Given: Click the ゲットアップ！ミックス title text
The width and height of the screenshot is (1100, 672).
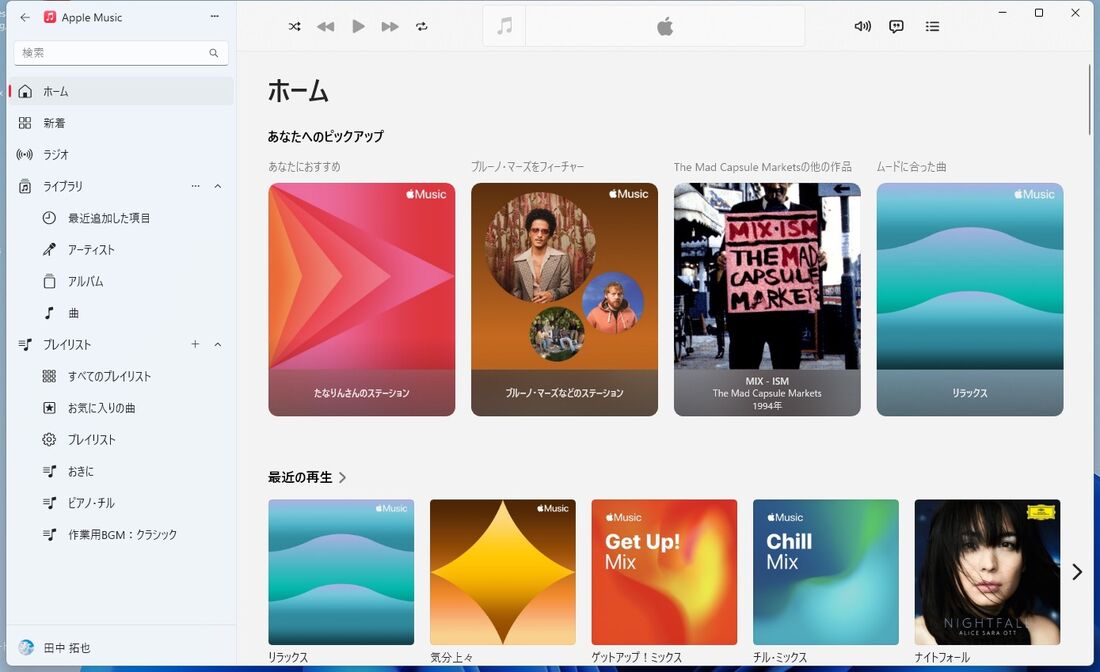Looking at the screenshot, I should point(636,657).
